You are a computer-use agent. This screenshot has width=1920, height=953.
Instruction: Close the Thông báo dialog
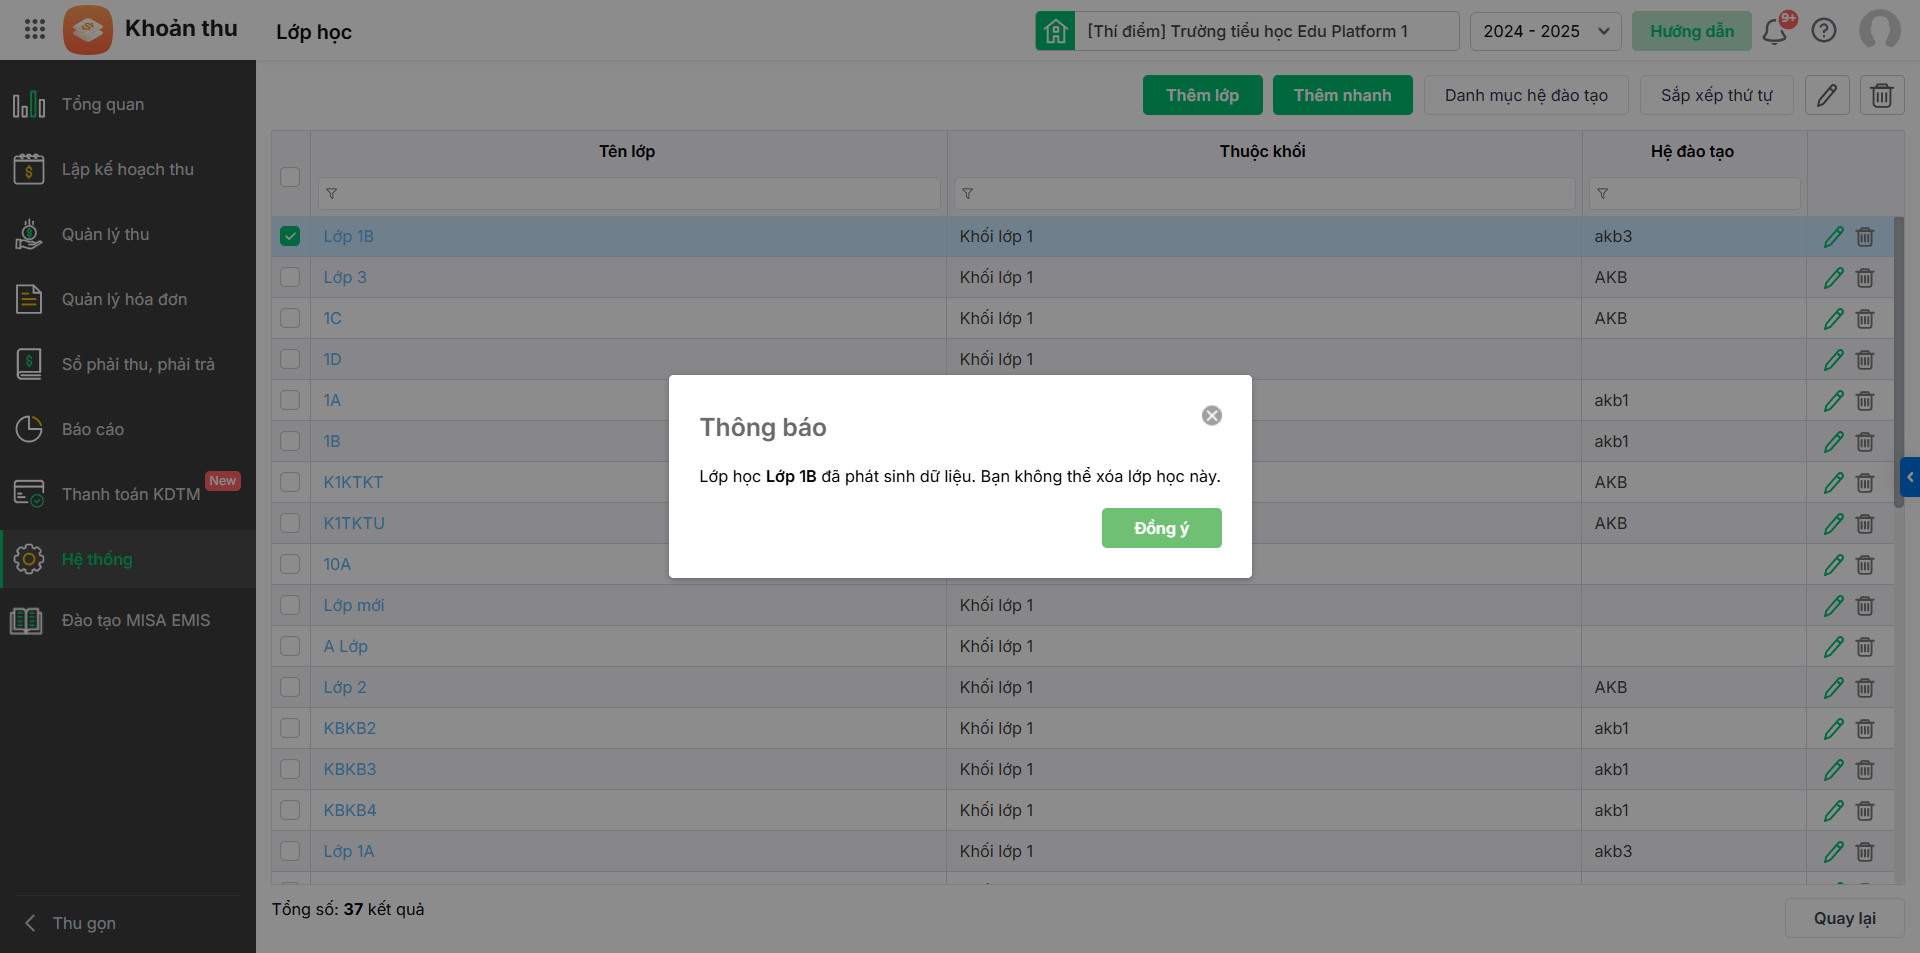tap(1211, 416)
